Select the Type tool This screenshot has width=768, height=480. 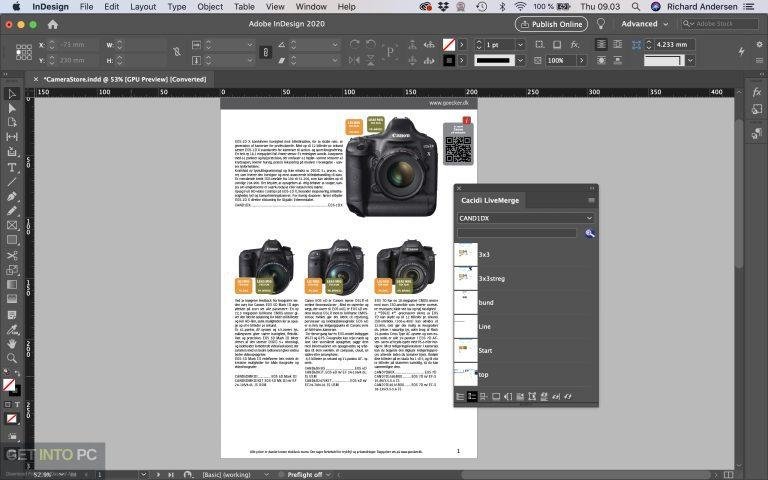[x=12, y=168]
